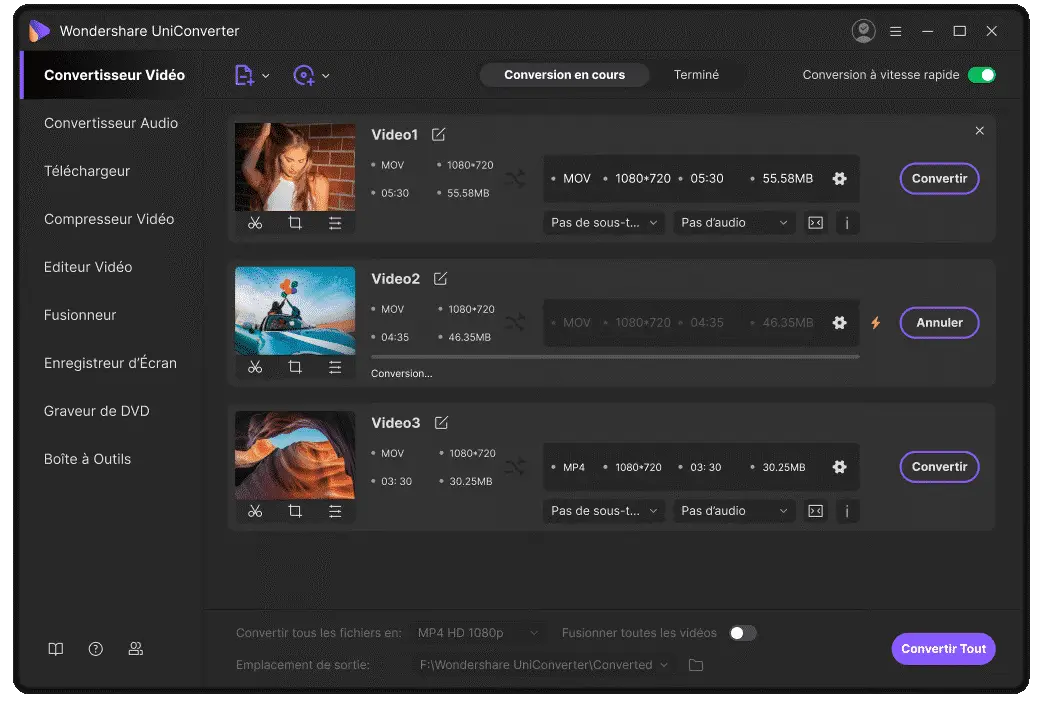Open Video3 subtitle dropdown Pas de sous-t...
The width and height of the screenshot is (1042, 714).
(x=603, y=511)
